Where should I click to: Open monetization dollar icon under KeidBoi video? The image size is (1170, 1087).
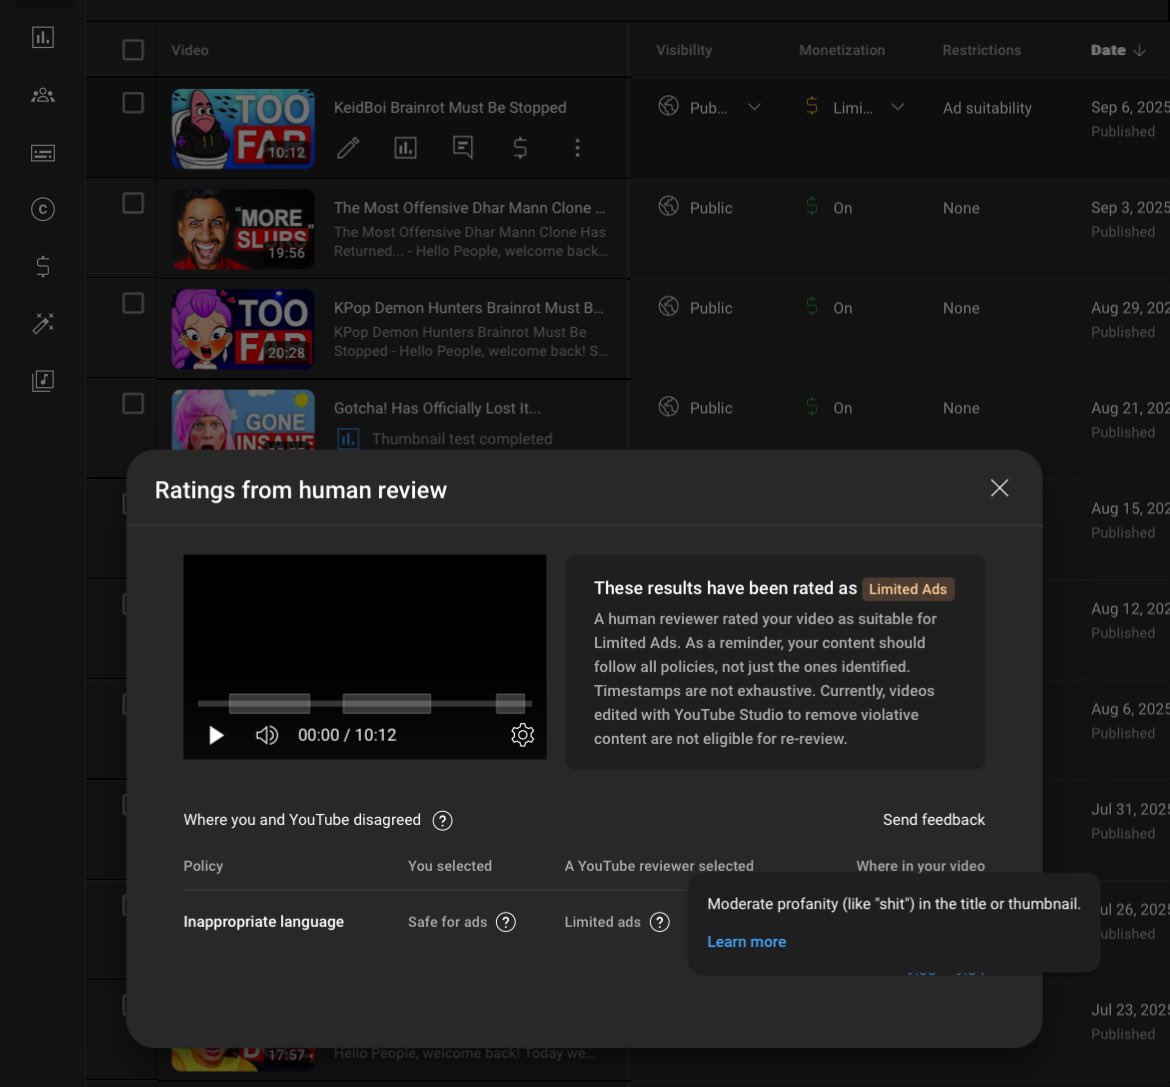[x=520, y=148]
